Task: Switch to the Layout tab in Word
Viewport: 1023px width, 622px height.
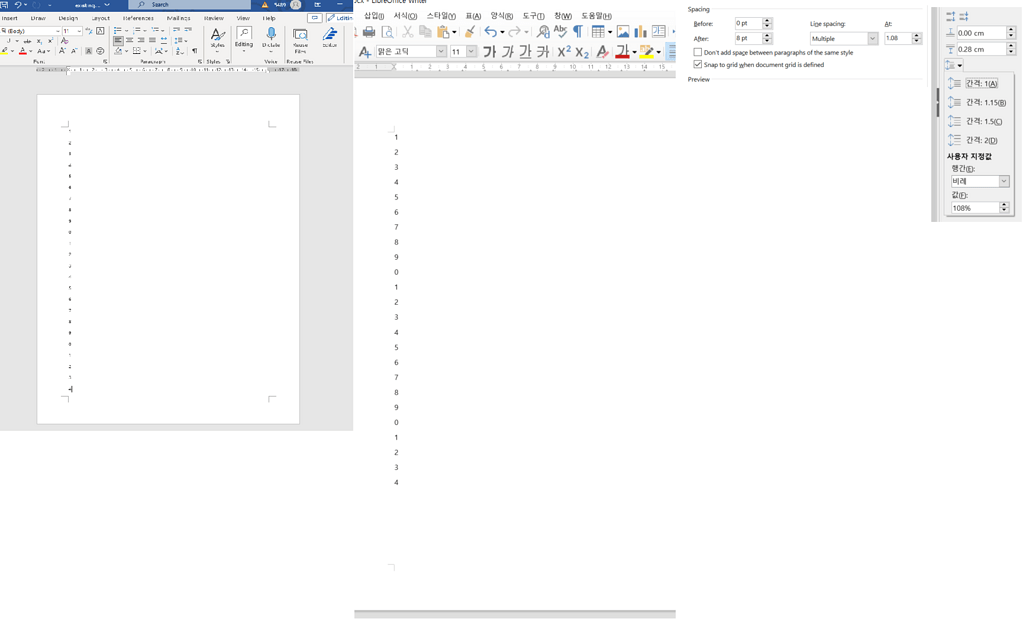Action: 100,18
